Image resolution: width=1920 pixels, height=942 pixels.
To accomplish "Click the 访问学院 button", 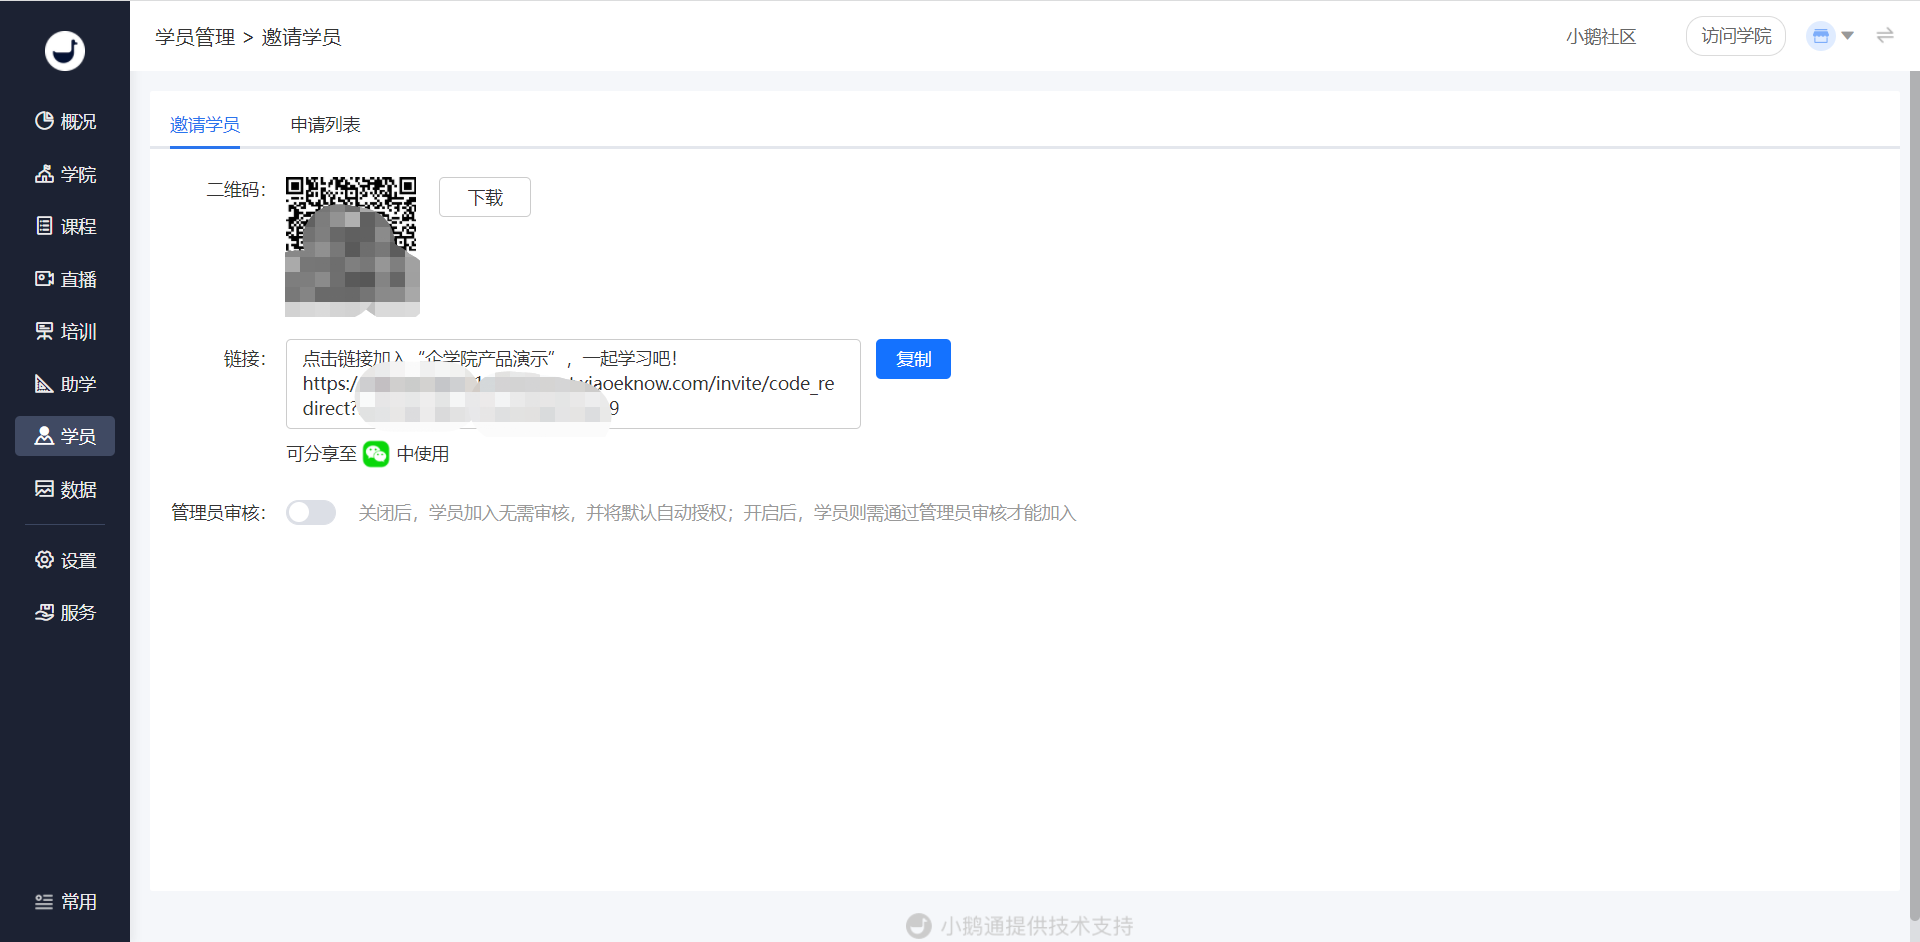I will 1736,36.
